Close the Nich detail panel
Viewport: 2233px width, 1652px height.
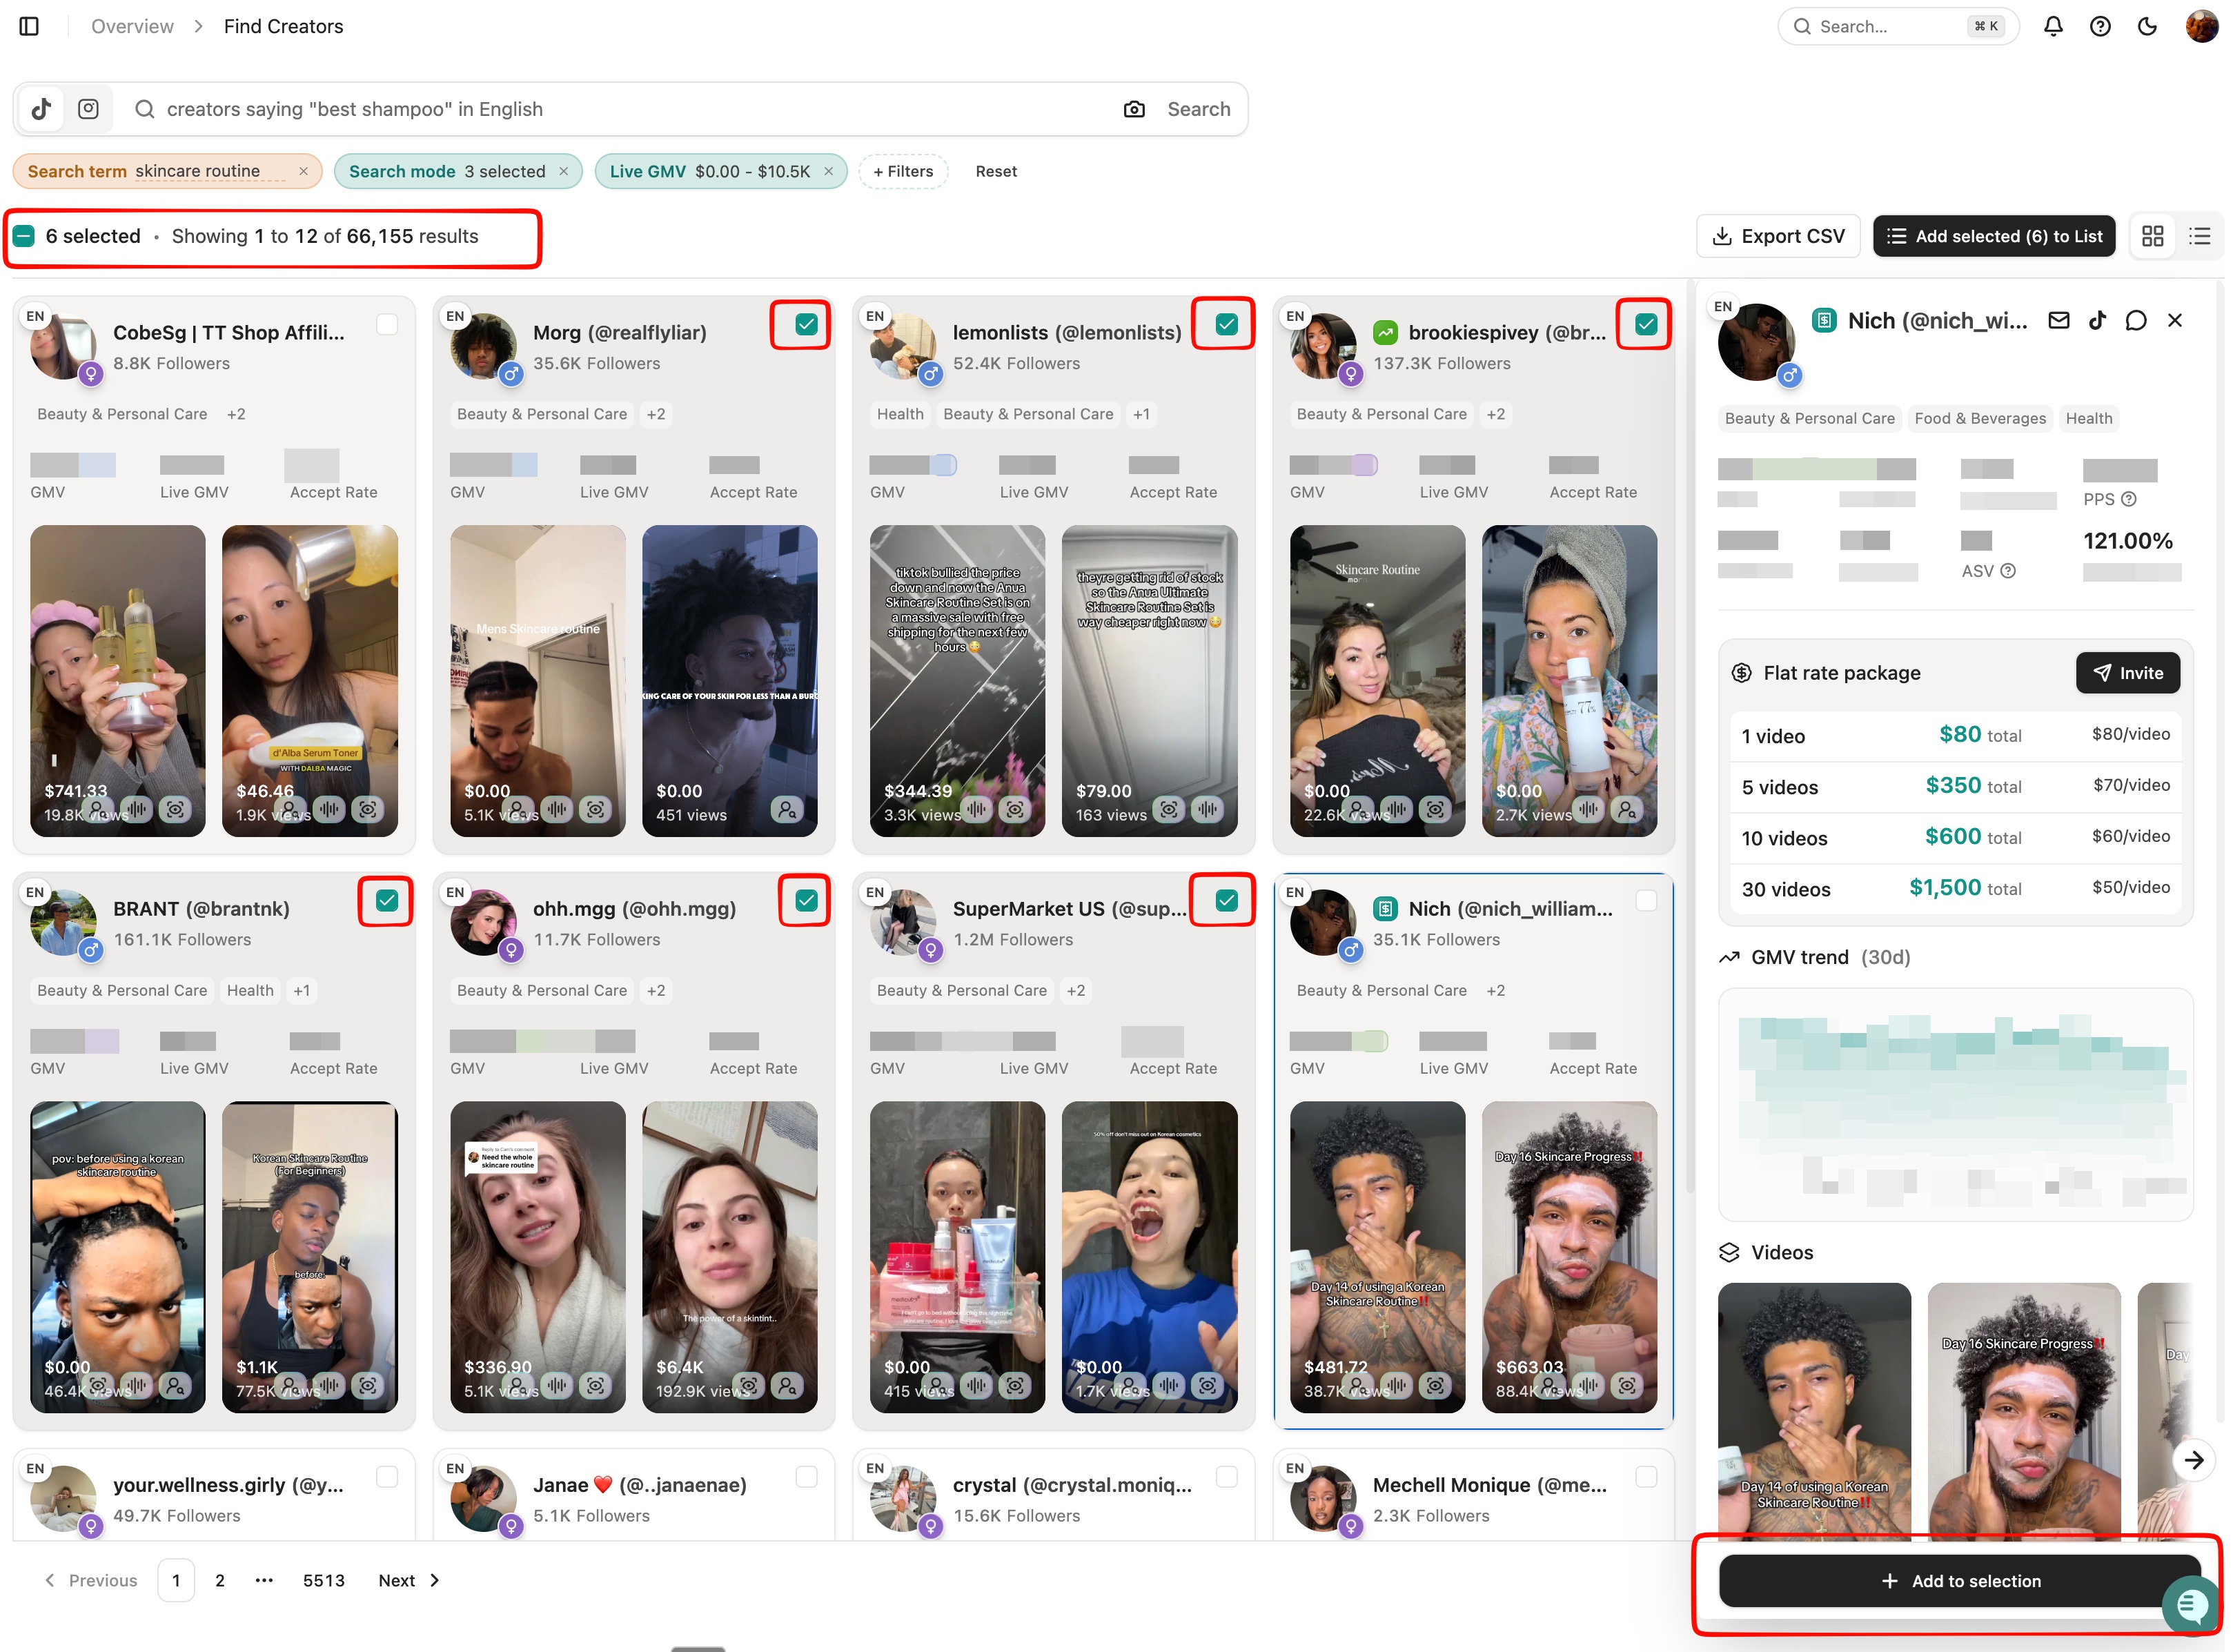[x=2175, y=320]
